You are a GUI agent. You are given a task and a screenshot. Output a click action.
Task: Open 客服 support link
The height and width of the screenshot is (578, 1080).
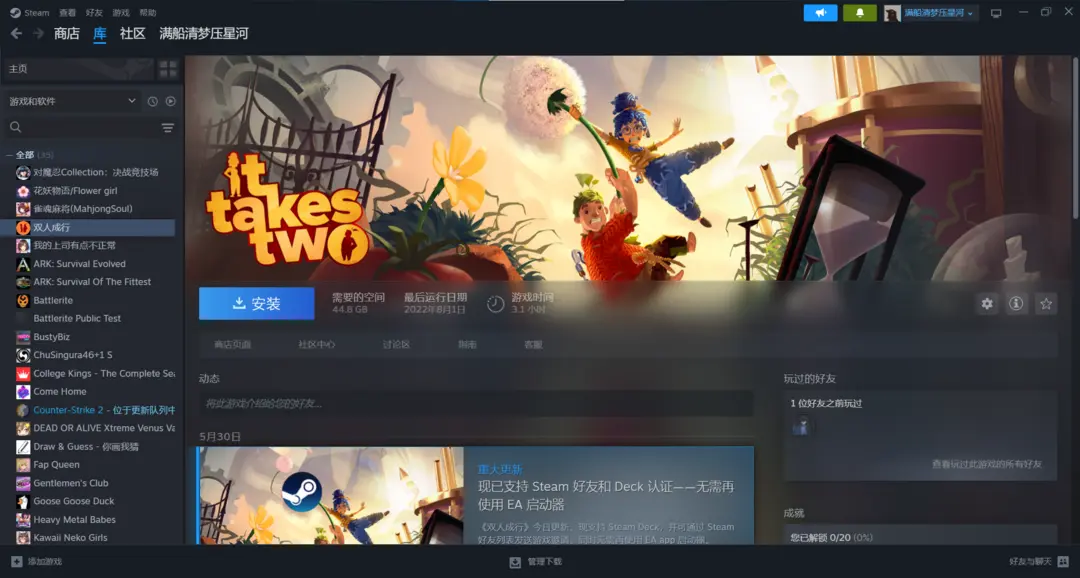[533, 344]
